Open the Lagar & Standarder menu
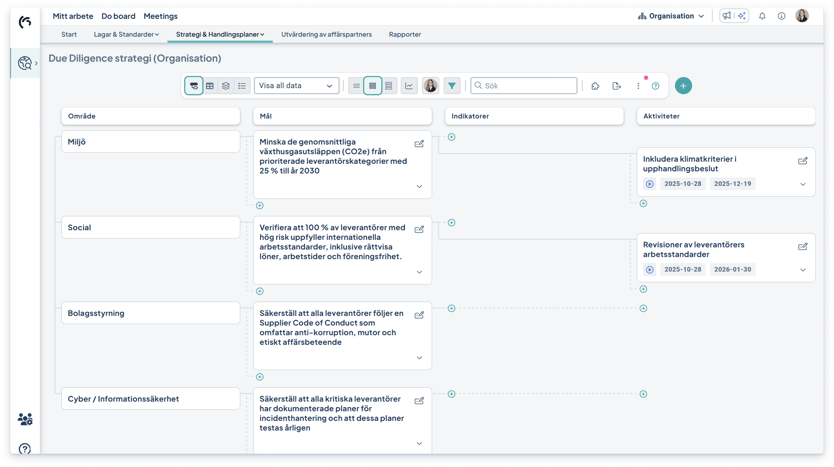Screen dimensions: 834x467 click(126, 34)
